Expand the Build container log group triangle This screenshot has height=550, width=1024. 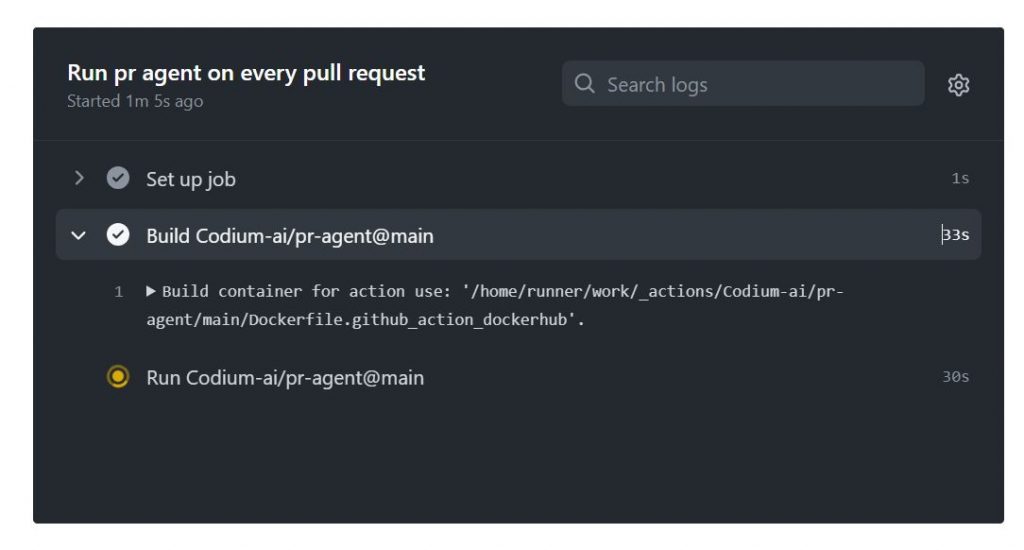(x=151, y=291)
